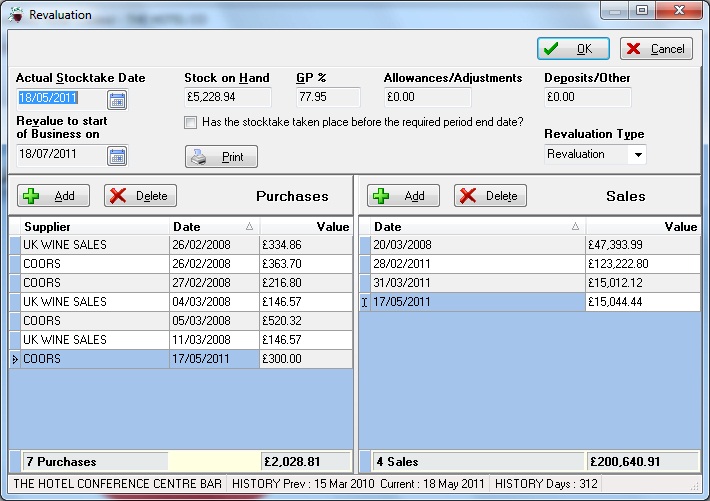The image size is (710, 501).
Task: Expand the Revaluation Type dropdown
Action: pyautogui.click(x=637, y=155)
